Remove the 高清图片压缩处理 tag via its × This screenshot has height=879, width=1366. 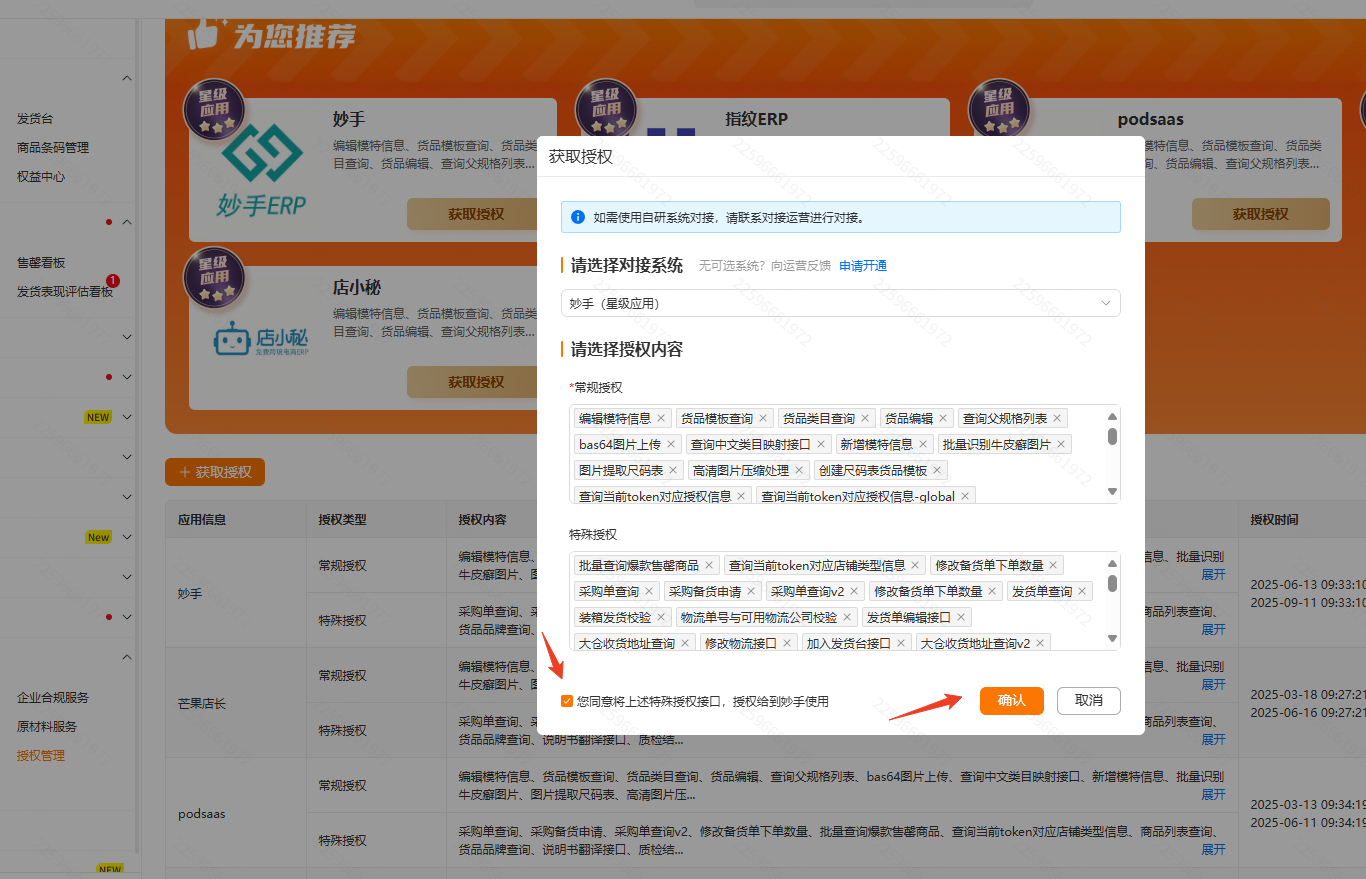tap(799, 470)
